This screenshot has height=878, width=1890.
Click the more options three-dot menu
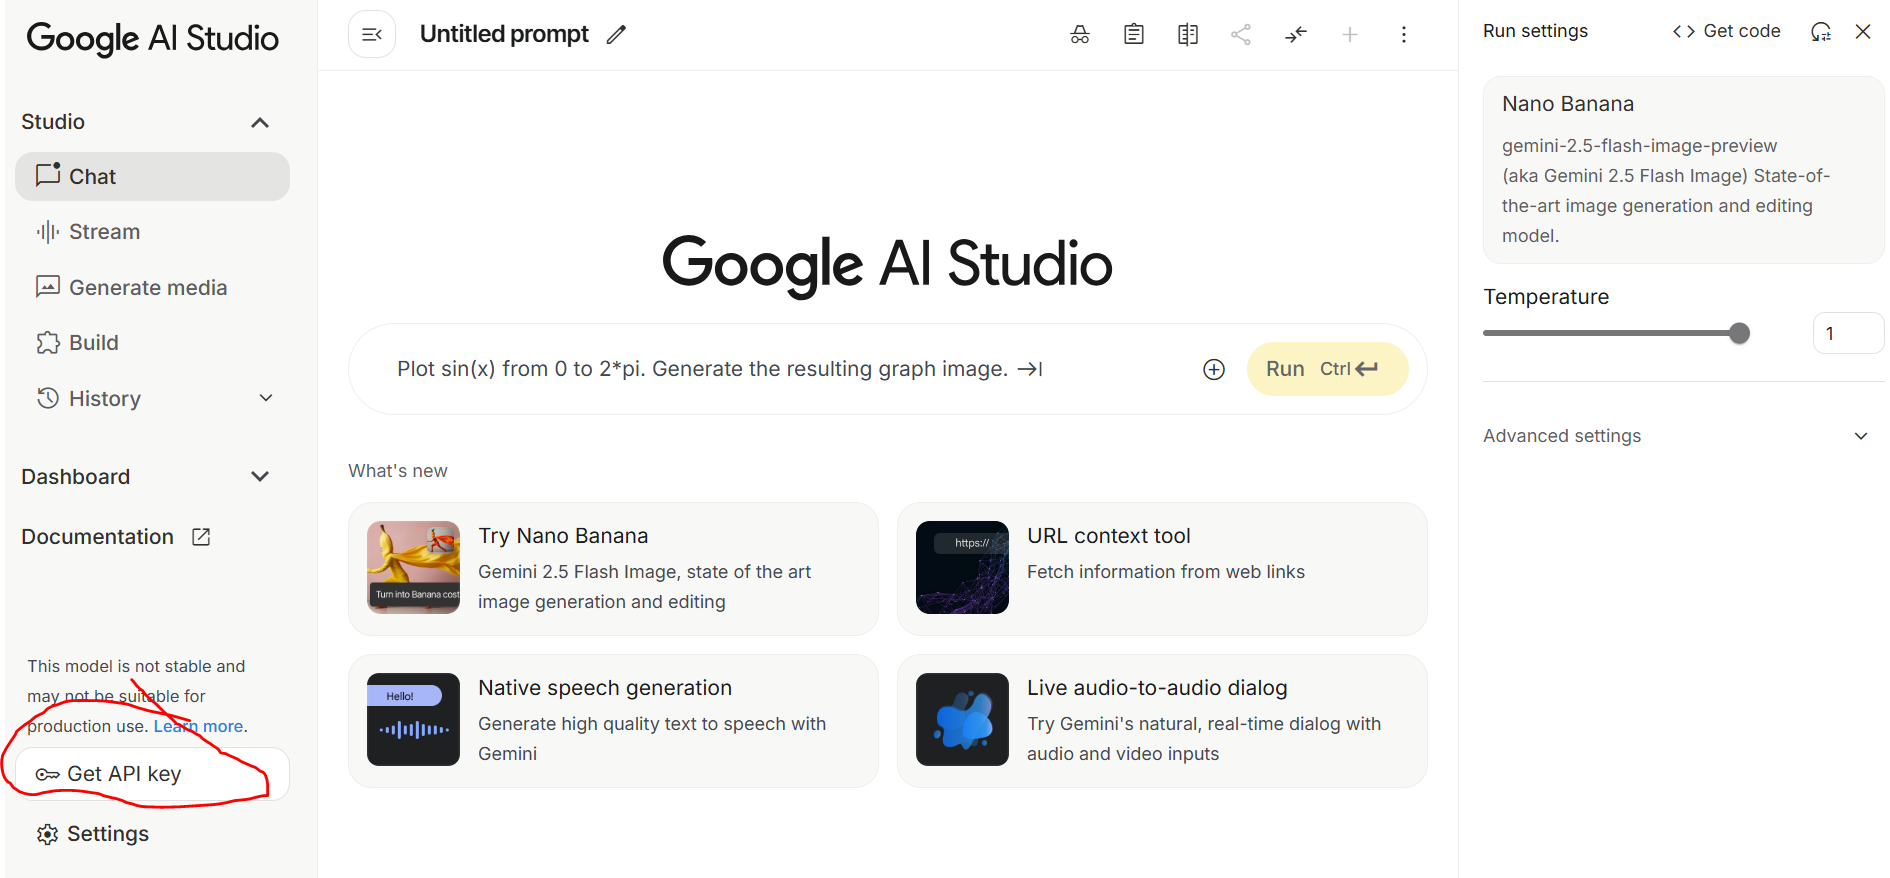tap(1404, 35)
